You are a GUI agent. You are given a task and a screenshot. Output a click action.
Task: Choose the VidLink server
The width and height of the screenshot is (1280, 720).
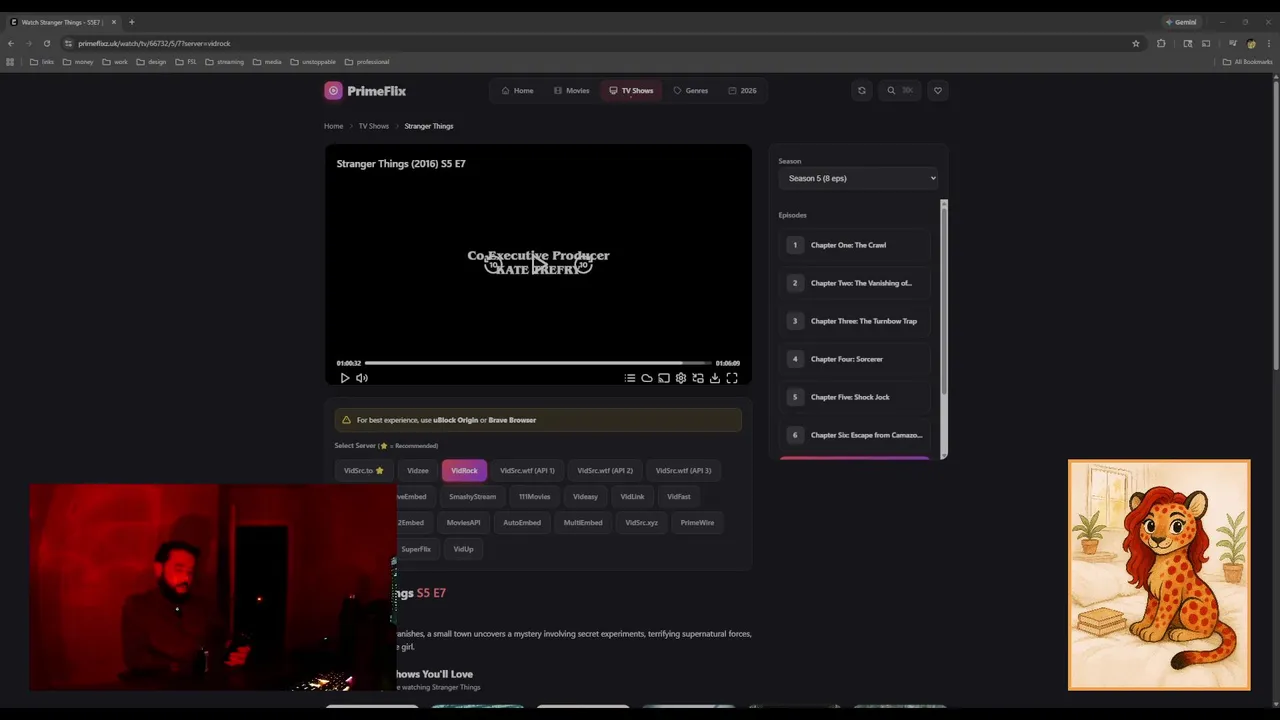632,496
